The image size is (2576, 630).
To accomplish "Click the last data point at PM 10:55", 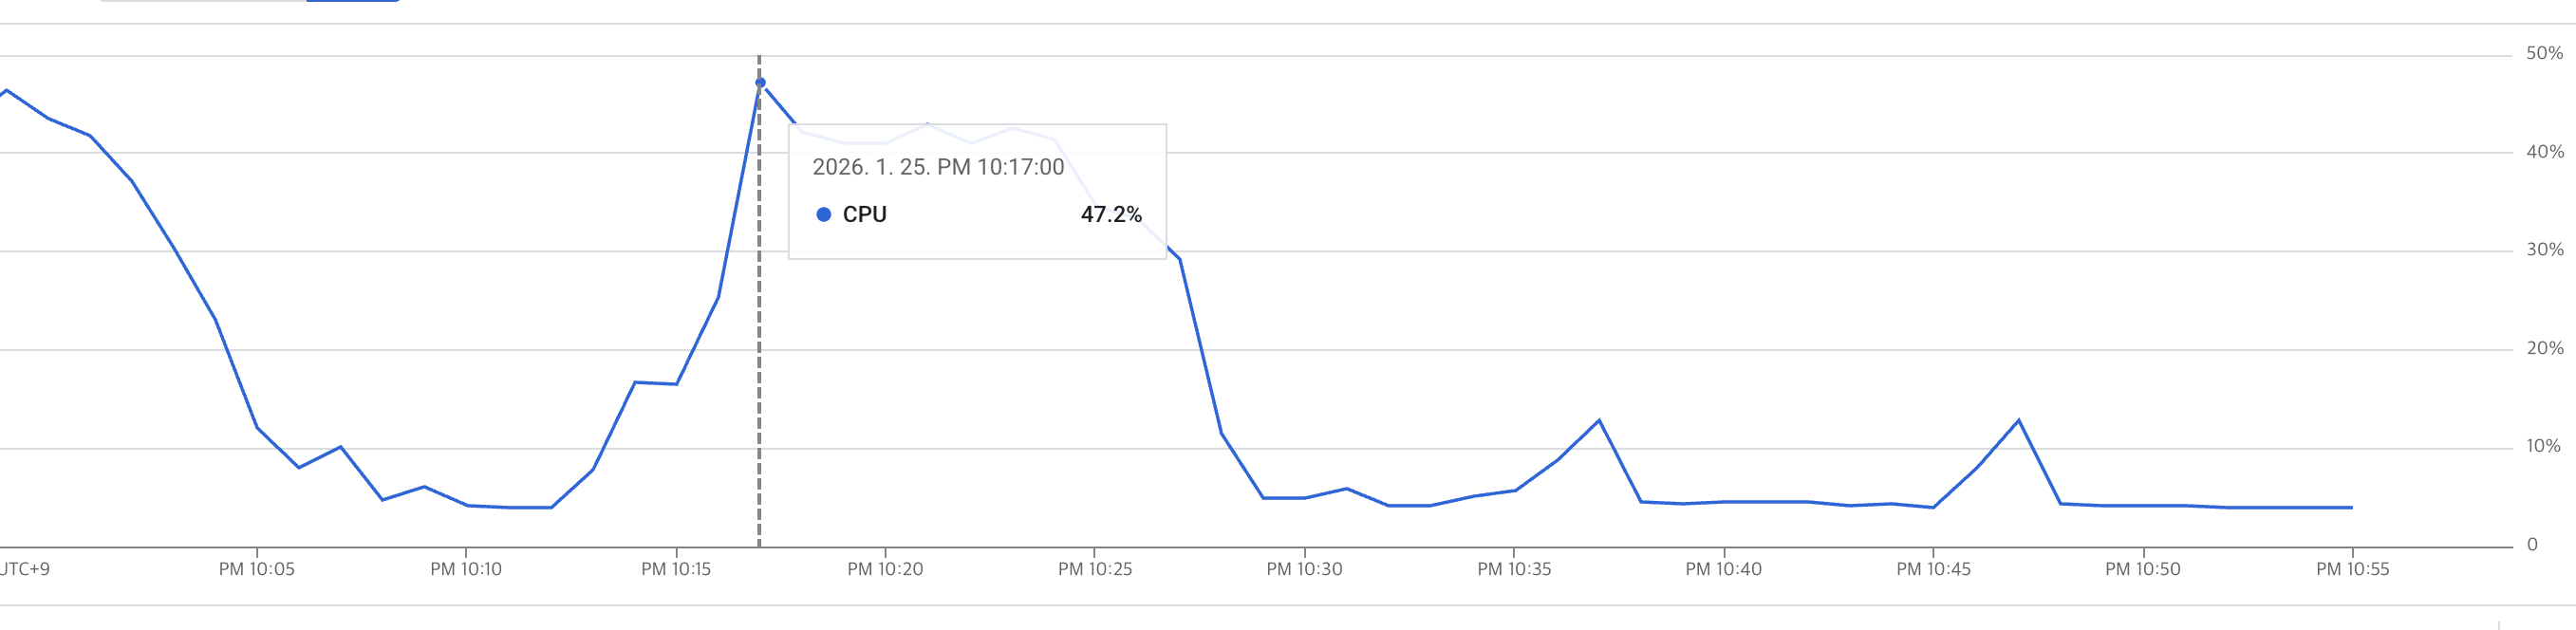I will coord(2351,508).
